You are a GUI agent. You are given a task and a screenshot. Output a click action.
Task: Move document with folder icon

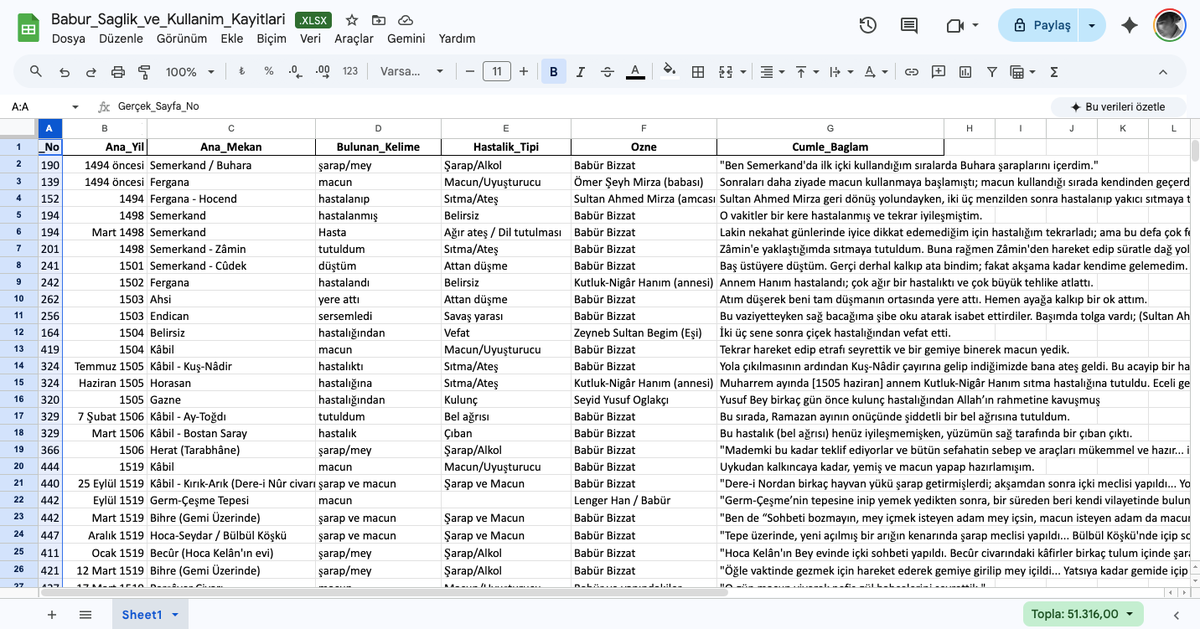(x=379, y=20)
